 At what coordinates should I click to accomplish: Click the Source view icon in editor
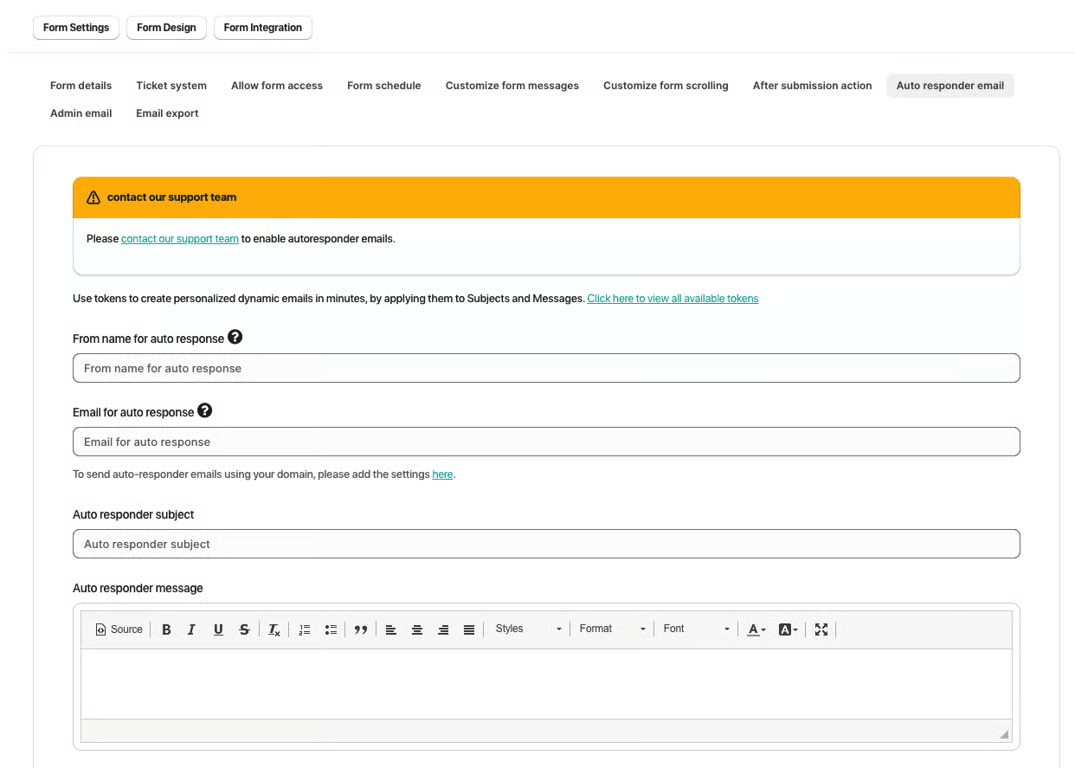click(x=100, y=629)
